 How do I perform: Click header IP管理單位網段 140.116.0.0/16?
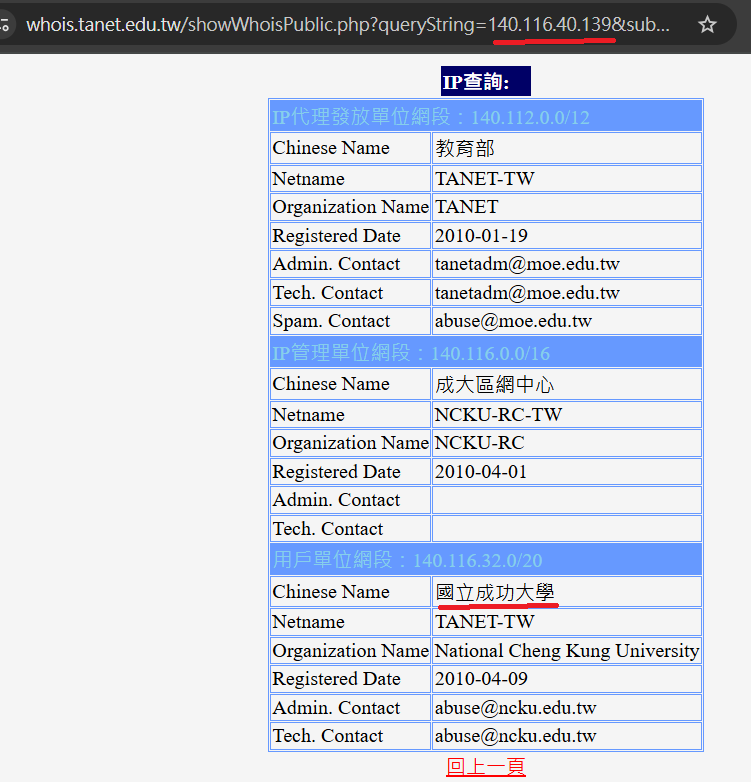(x=486, y=352)
